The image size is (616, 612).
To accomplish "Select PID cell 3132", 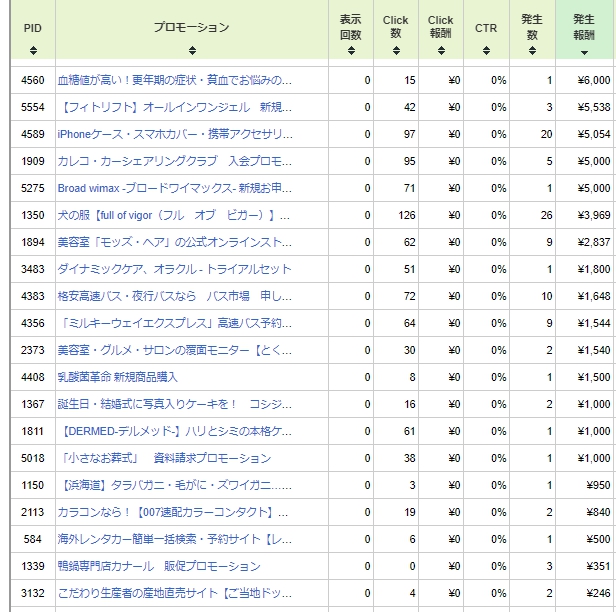I will (33, 593).
